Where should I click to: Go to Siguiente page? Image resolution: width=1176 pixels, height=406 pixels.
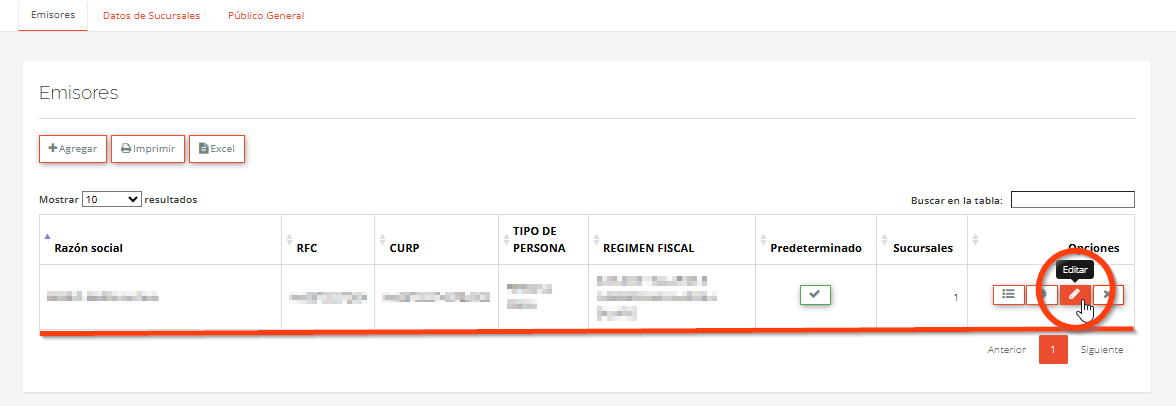(x=1102, y=350)
